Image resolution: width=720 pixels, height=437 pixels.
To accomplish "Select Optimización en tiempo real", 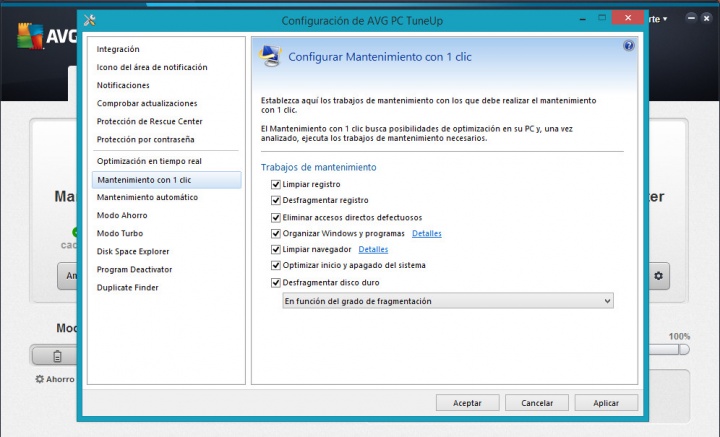I will (x=149, y=161).
